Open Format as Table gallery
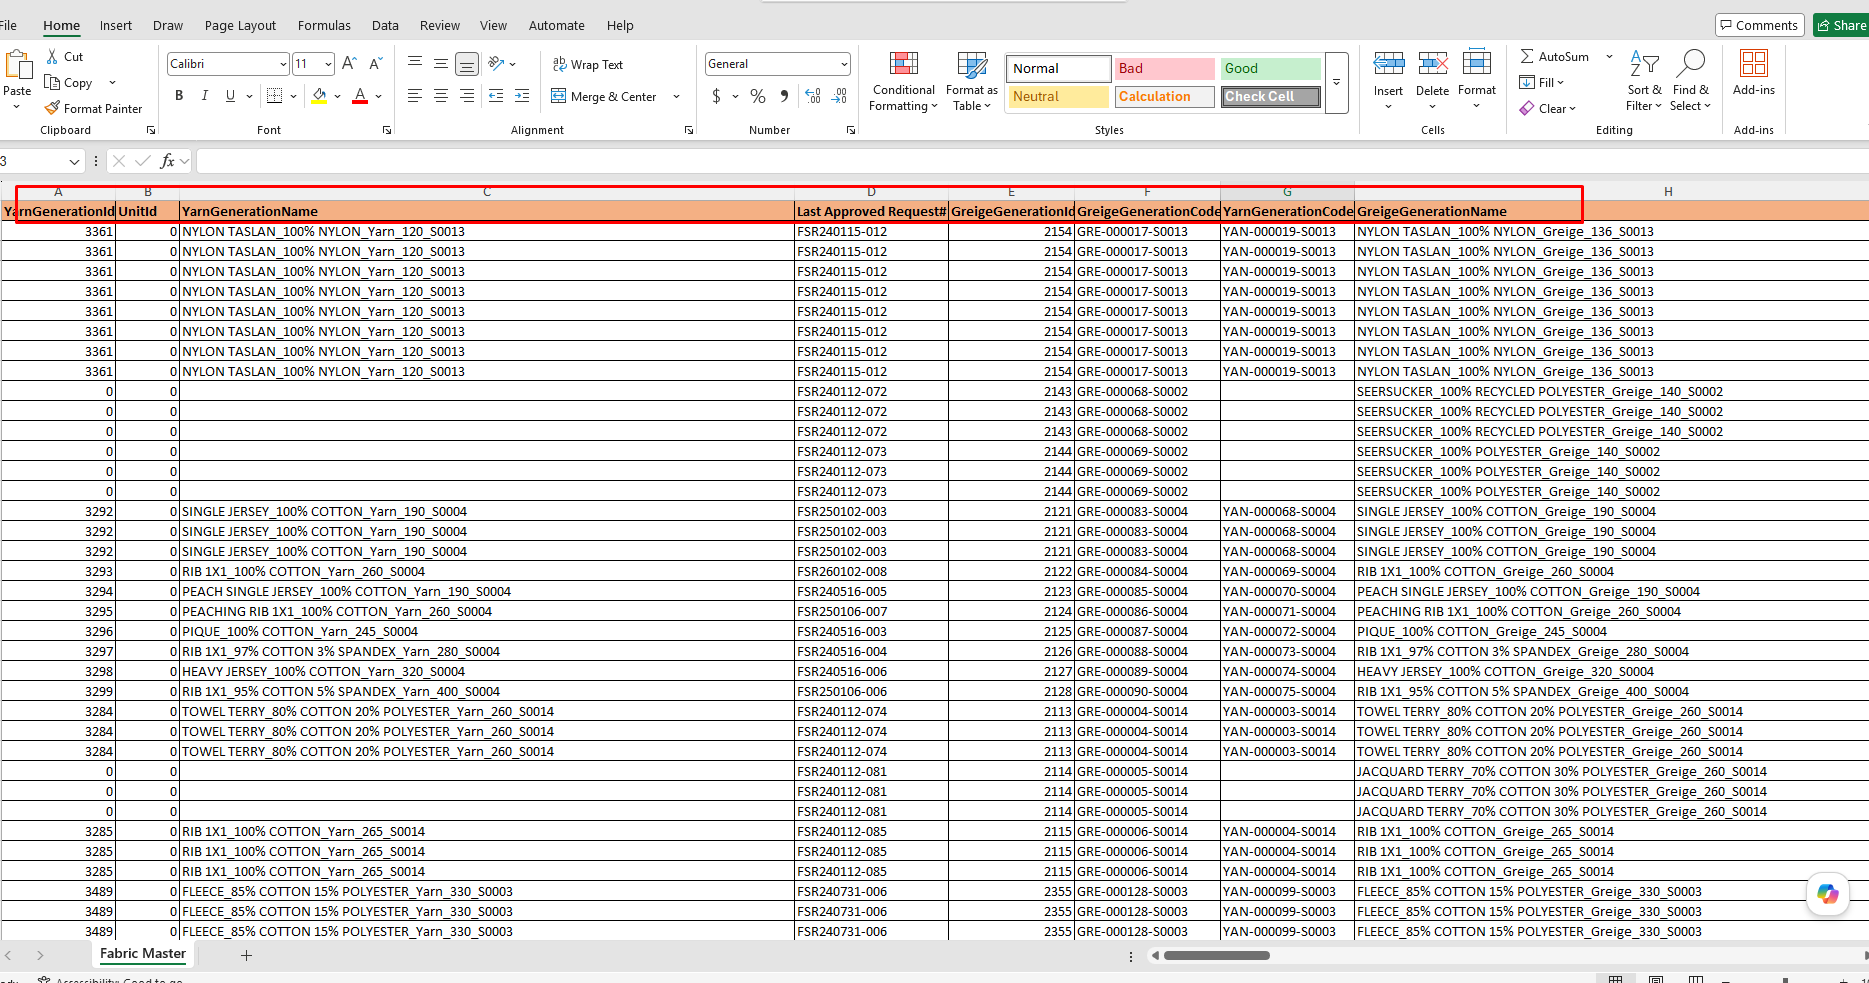This screenshot has height=983, width=1869. click(972, 82)
